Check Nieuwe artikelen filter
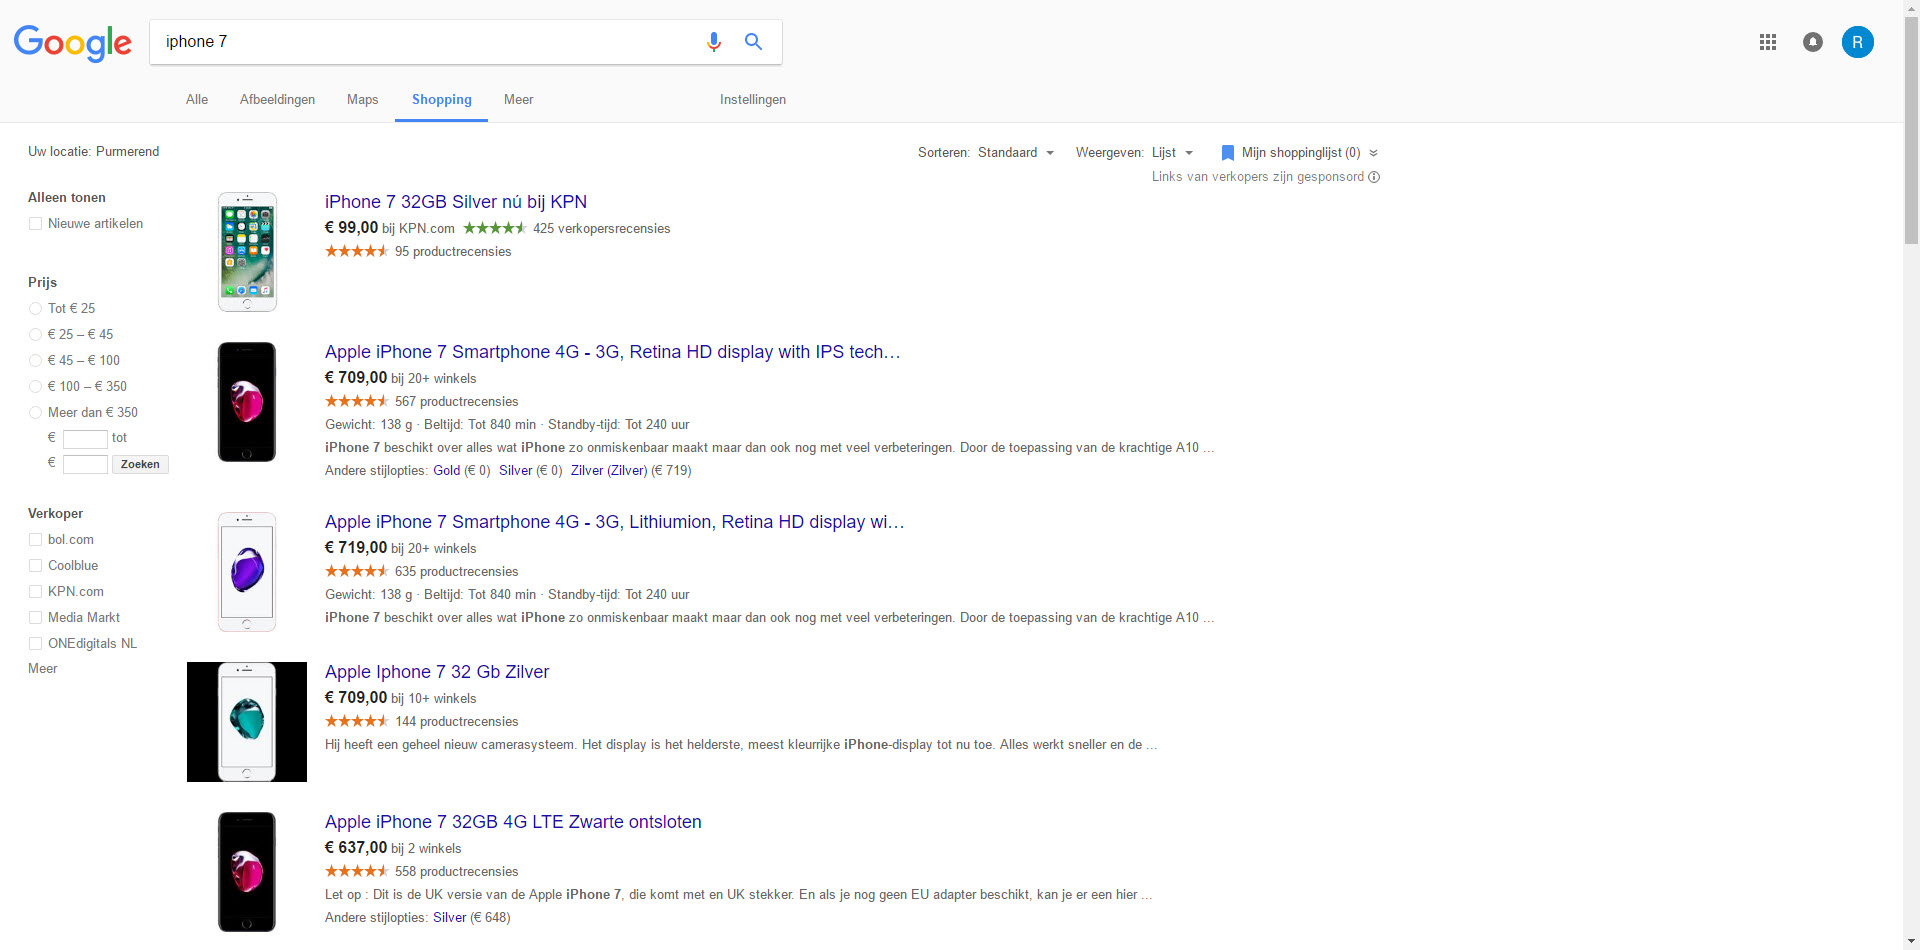The width and height of the screenshot is (1920, 950). [x=35, y=224]
